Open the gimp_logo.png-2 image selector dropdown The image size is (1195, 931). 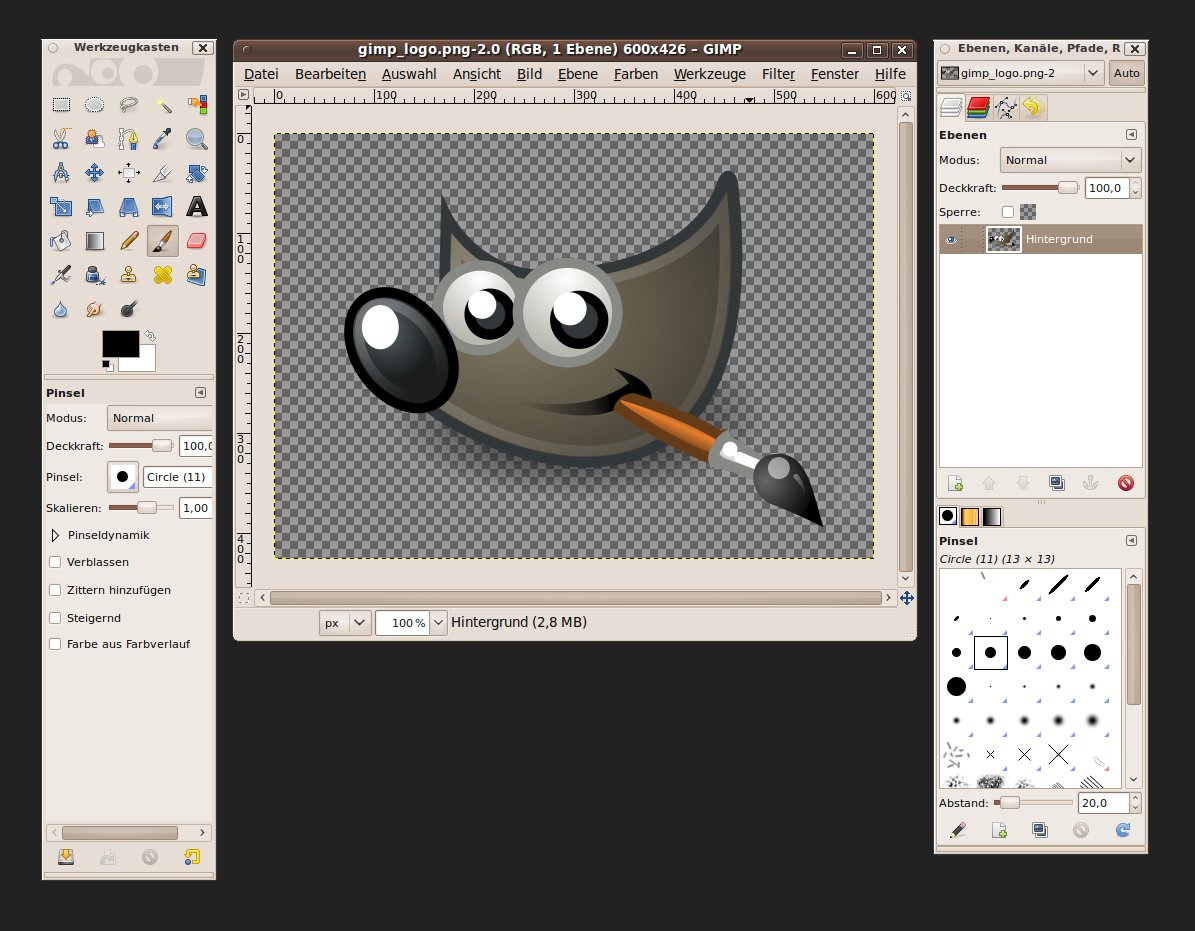click(1021, 73)
